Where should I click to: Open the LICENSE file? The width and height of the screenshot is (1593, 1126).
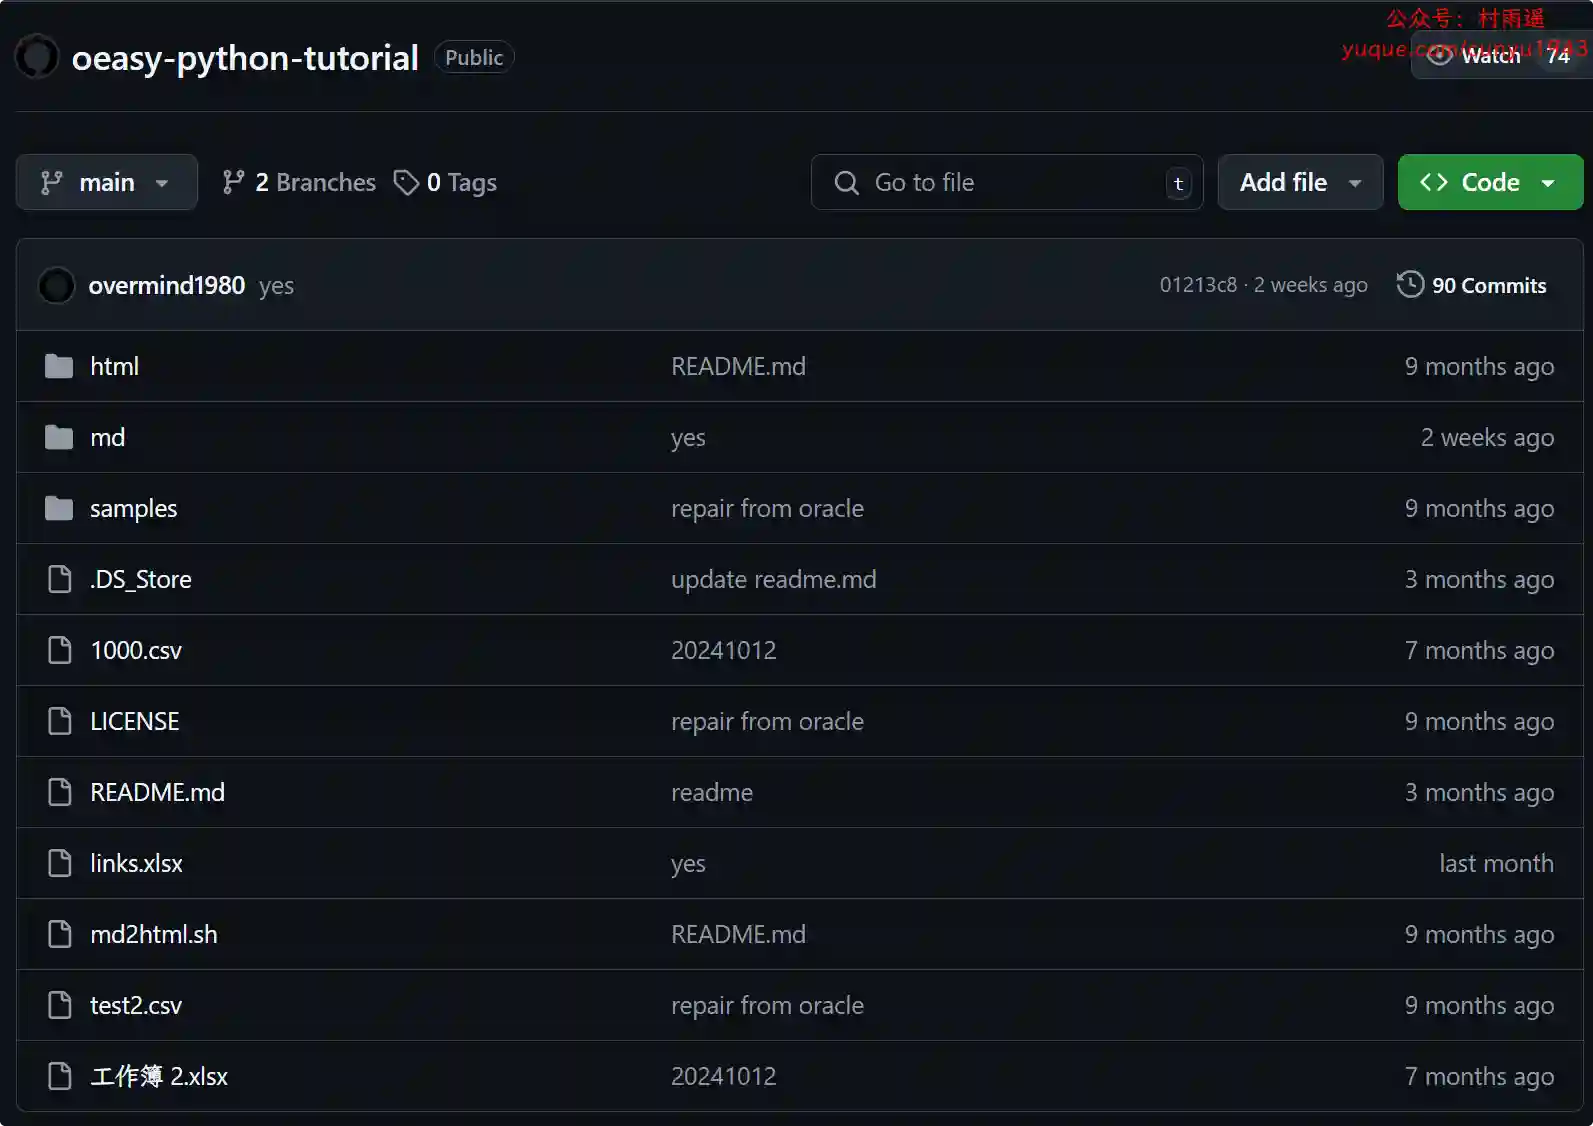(134, 722)
